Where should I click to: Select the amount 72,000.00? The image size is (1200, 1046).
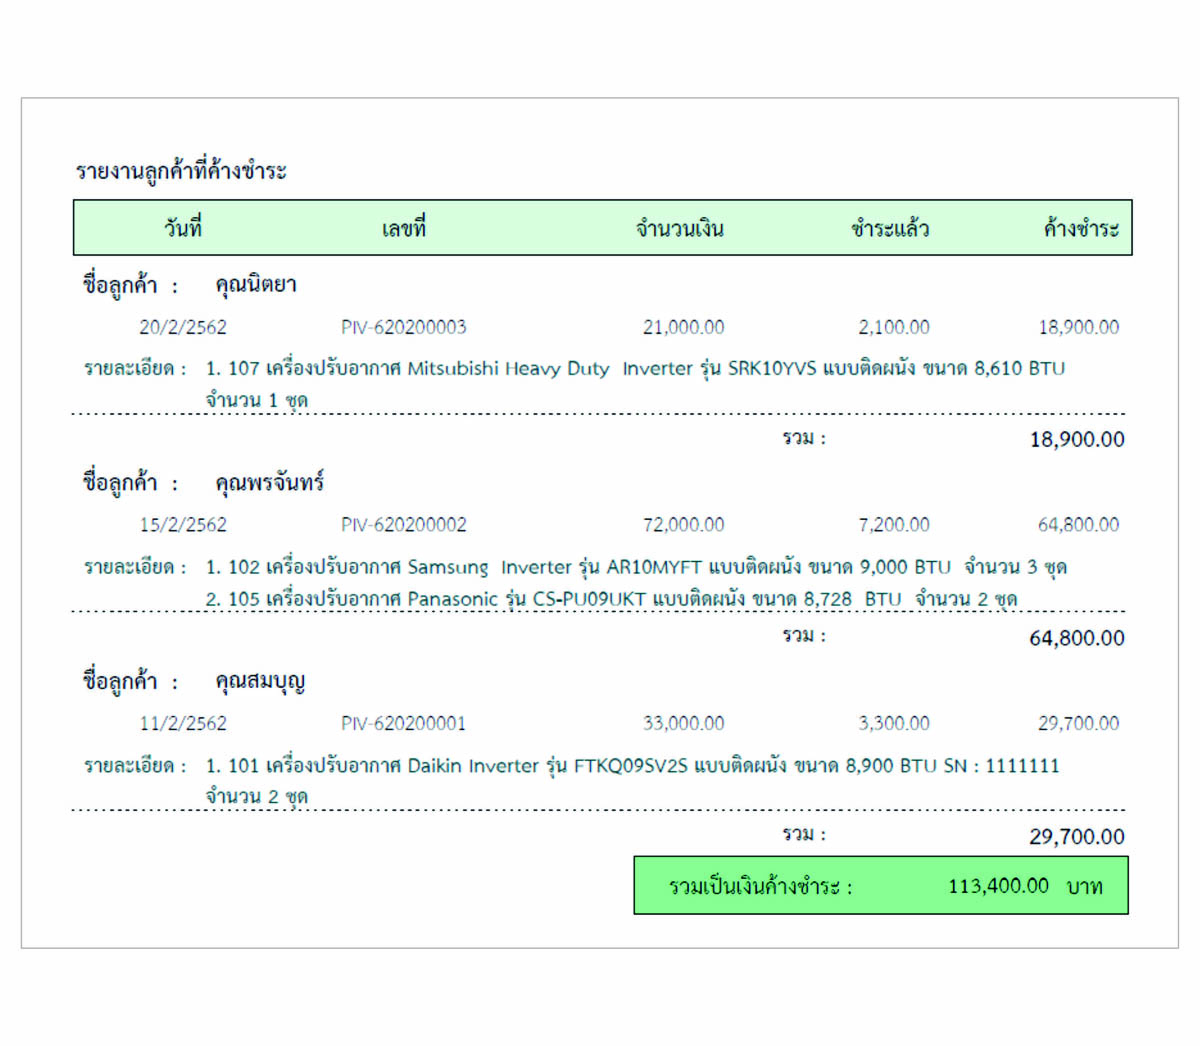tap(683, 525)
